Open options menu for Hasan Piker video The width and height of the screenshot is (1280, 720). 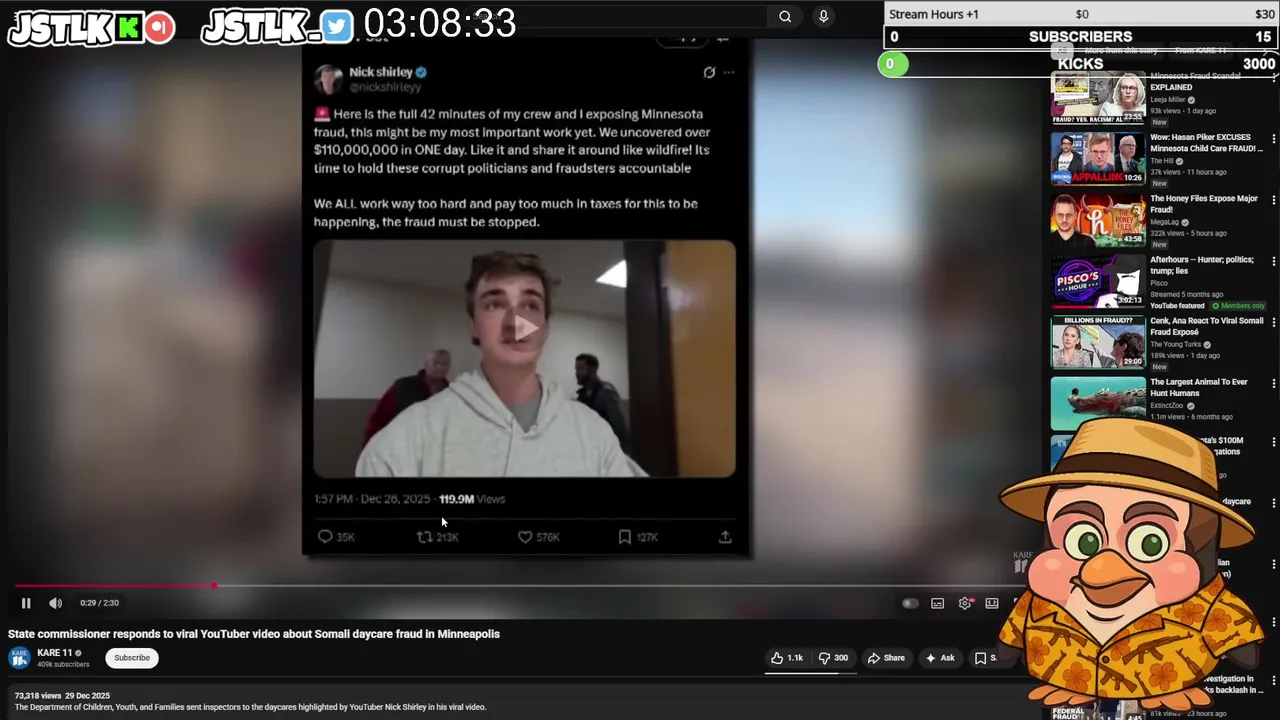pyautogui.click(x=1273, y=139)
